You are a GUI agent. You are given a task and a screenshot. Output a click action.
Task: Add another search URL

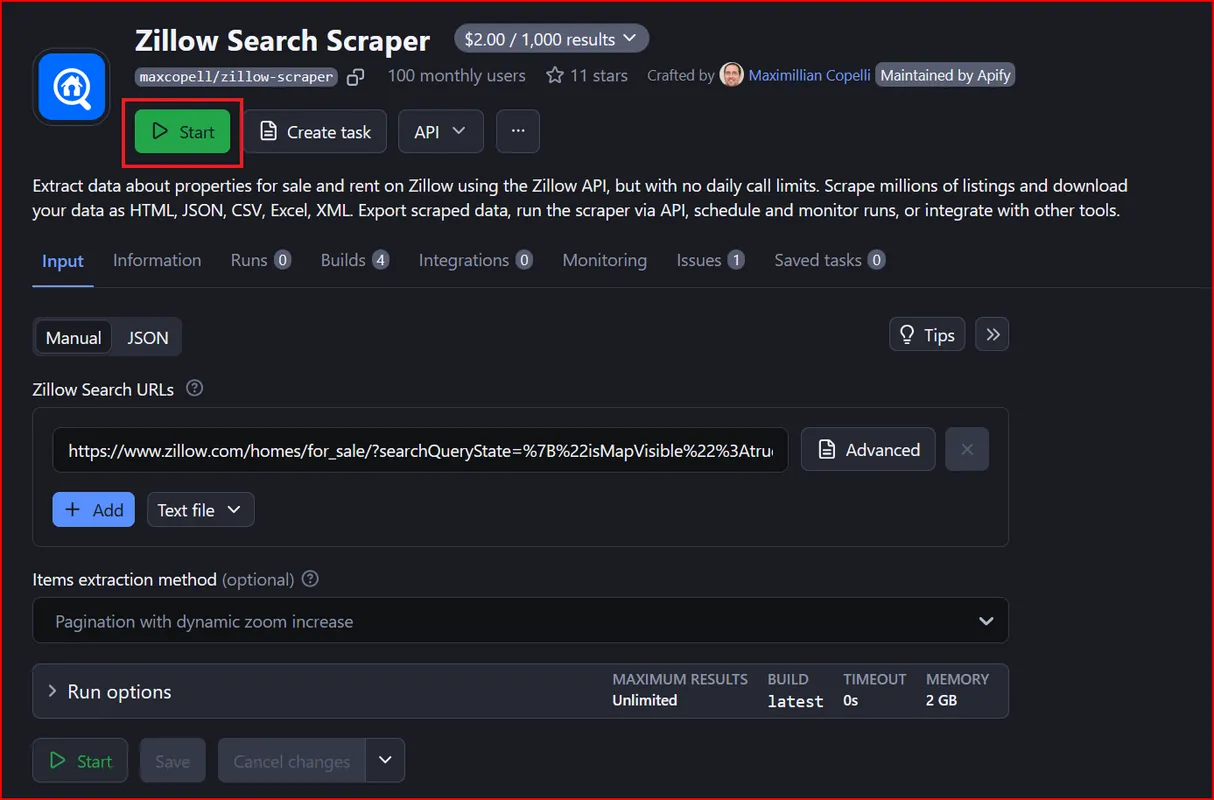pos(94,510)
